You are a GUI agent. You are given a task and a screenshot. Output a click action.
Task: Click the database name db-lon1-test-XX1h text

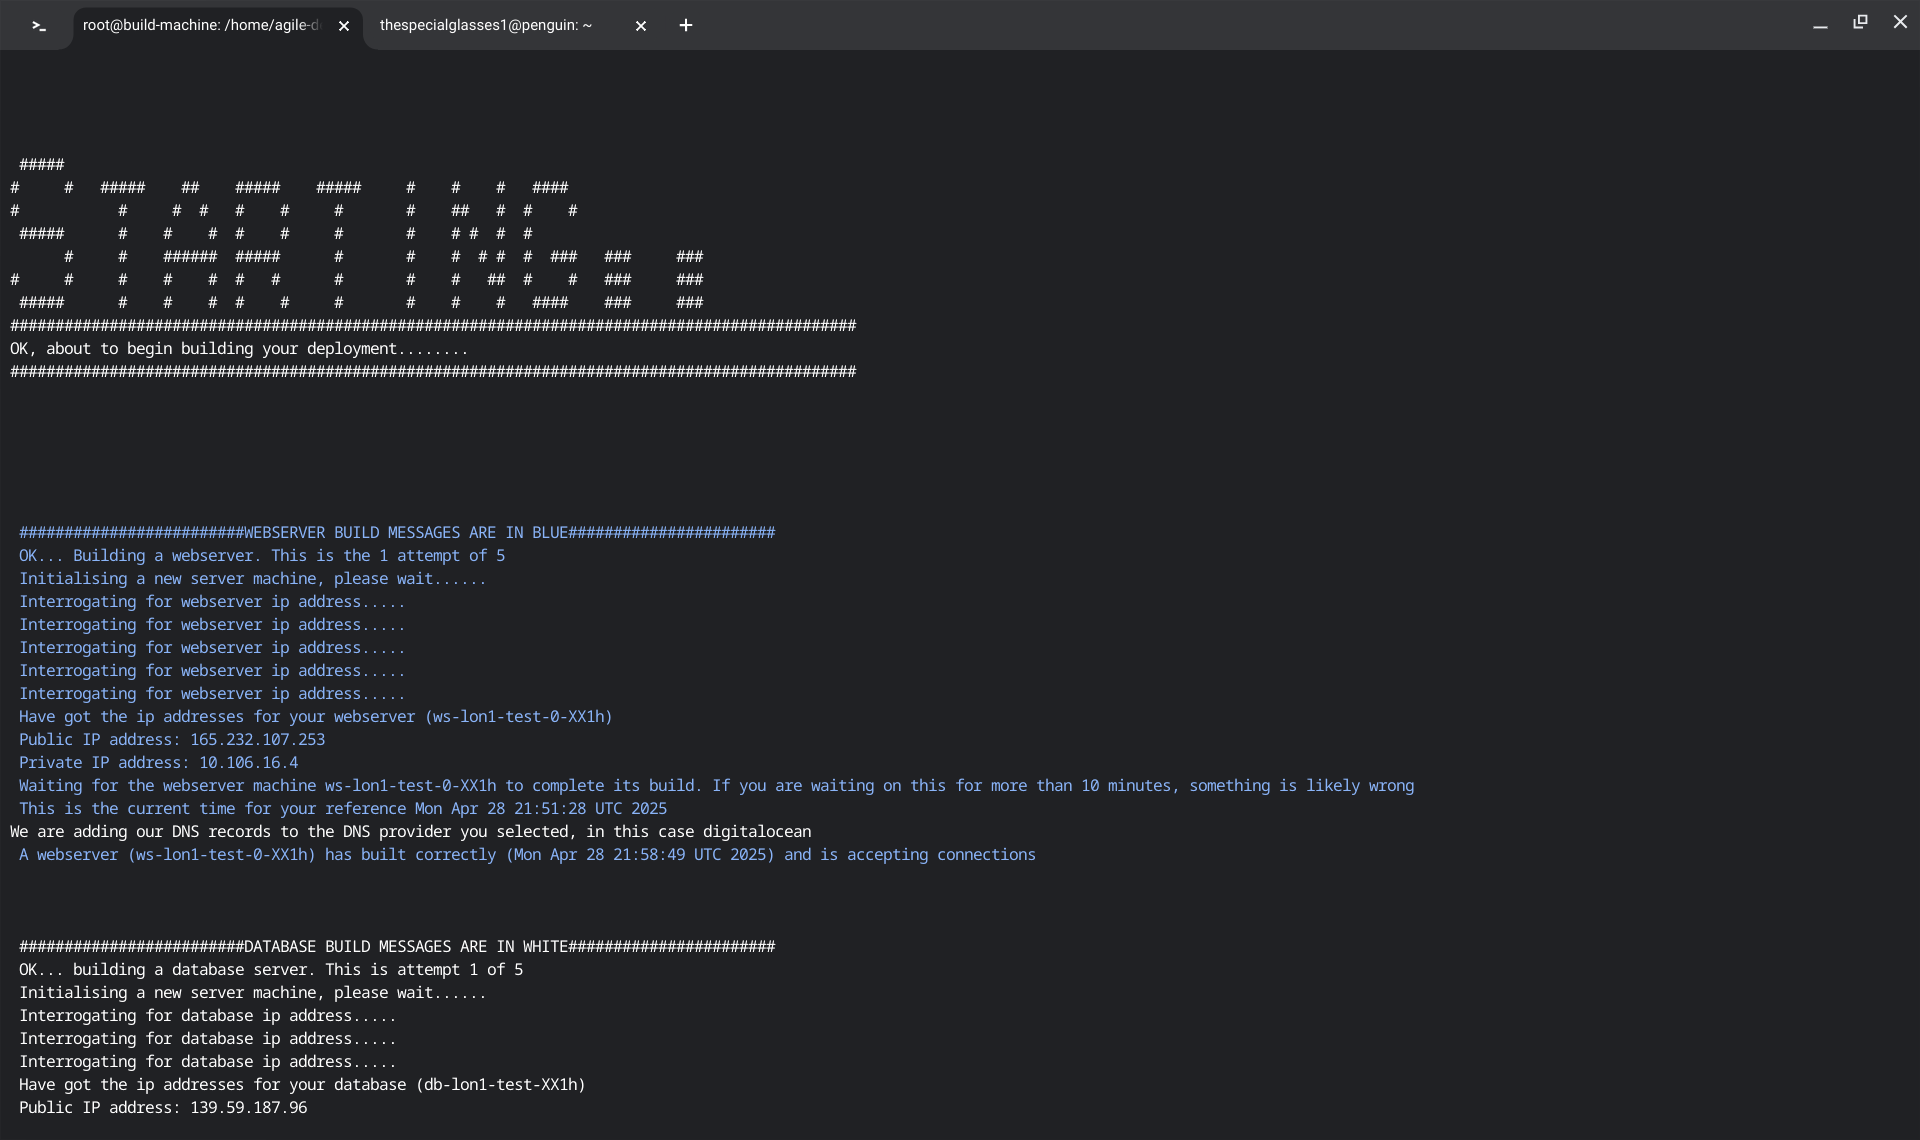(x=500, y=1085)
